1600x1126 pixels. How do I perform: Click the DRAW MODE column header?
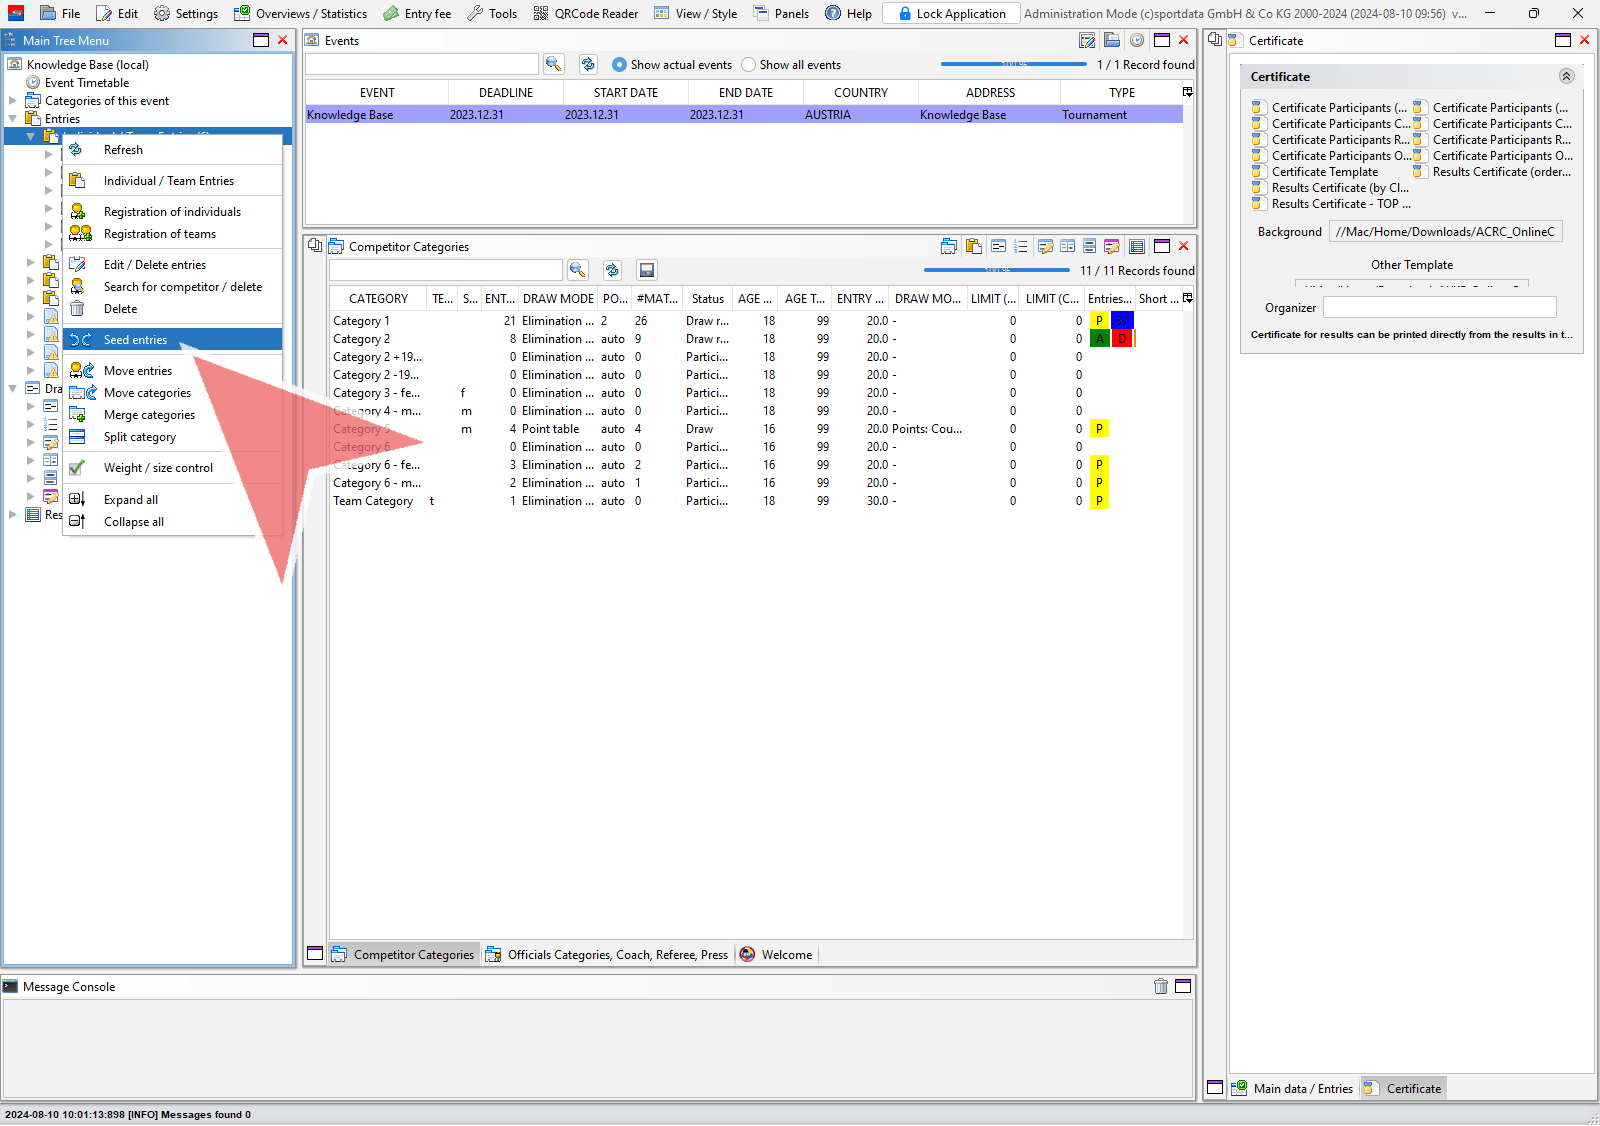coord(558,298)
